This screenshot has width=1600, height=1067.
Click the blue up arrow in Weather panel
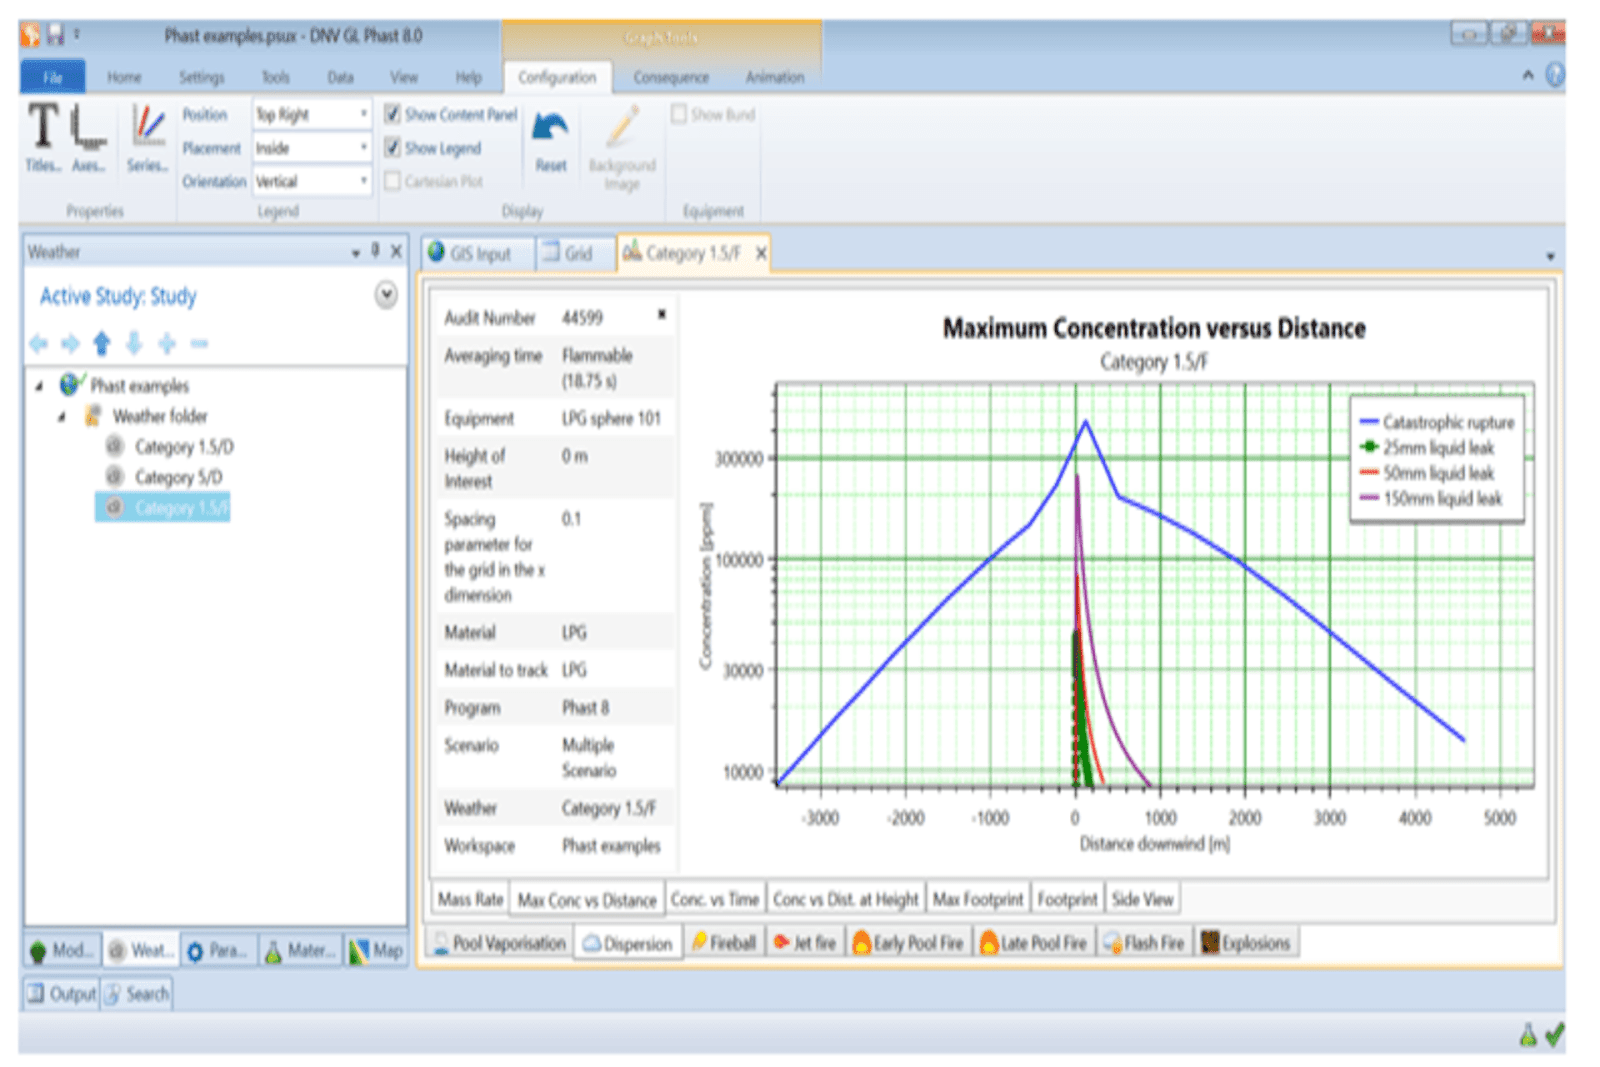pyautogui.click(x=102, y=344)
